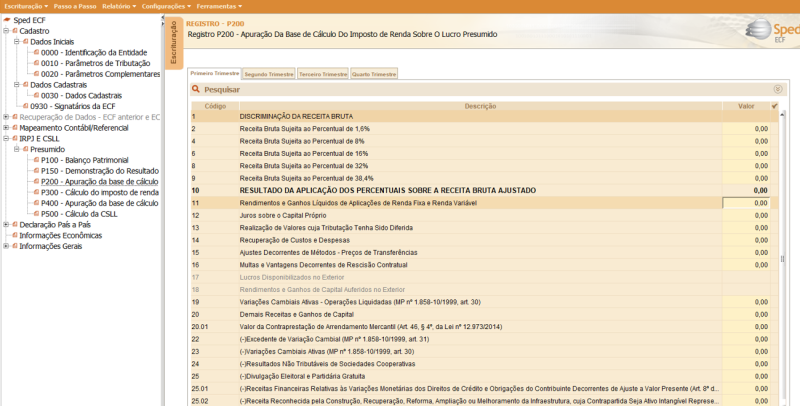800x406 pixels.
Task: Open 0000 - Identificação da Entidade
Action: point(94,53)
